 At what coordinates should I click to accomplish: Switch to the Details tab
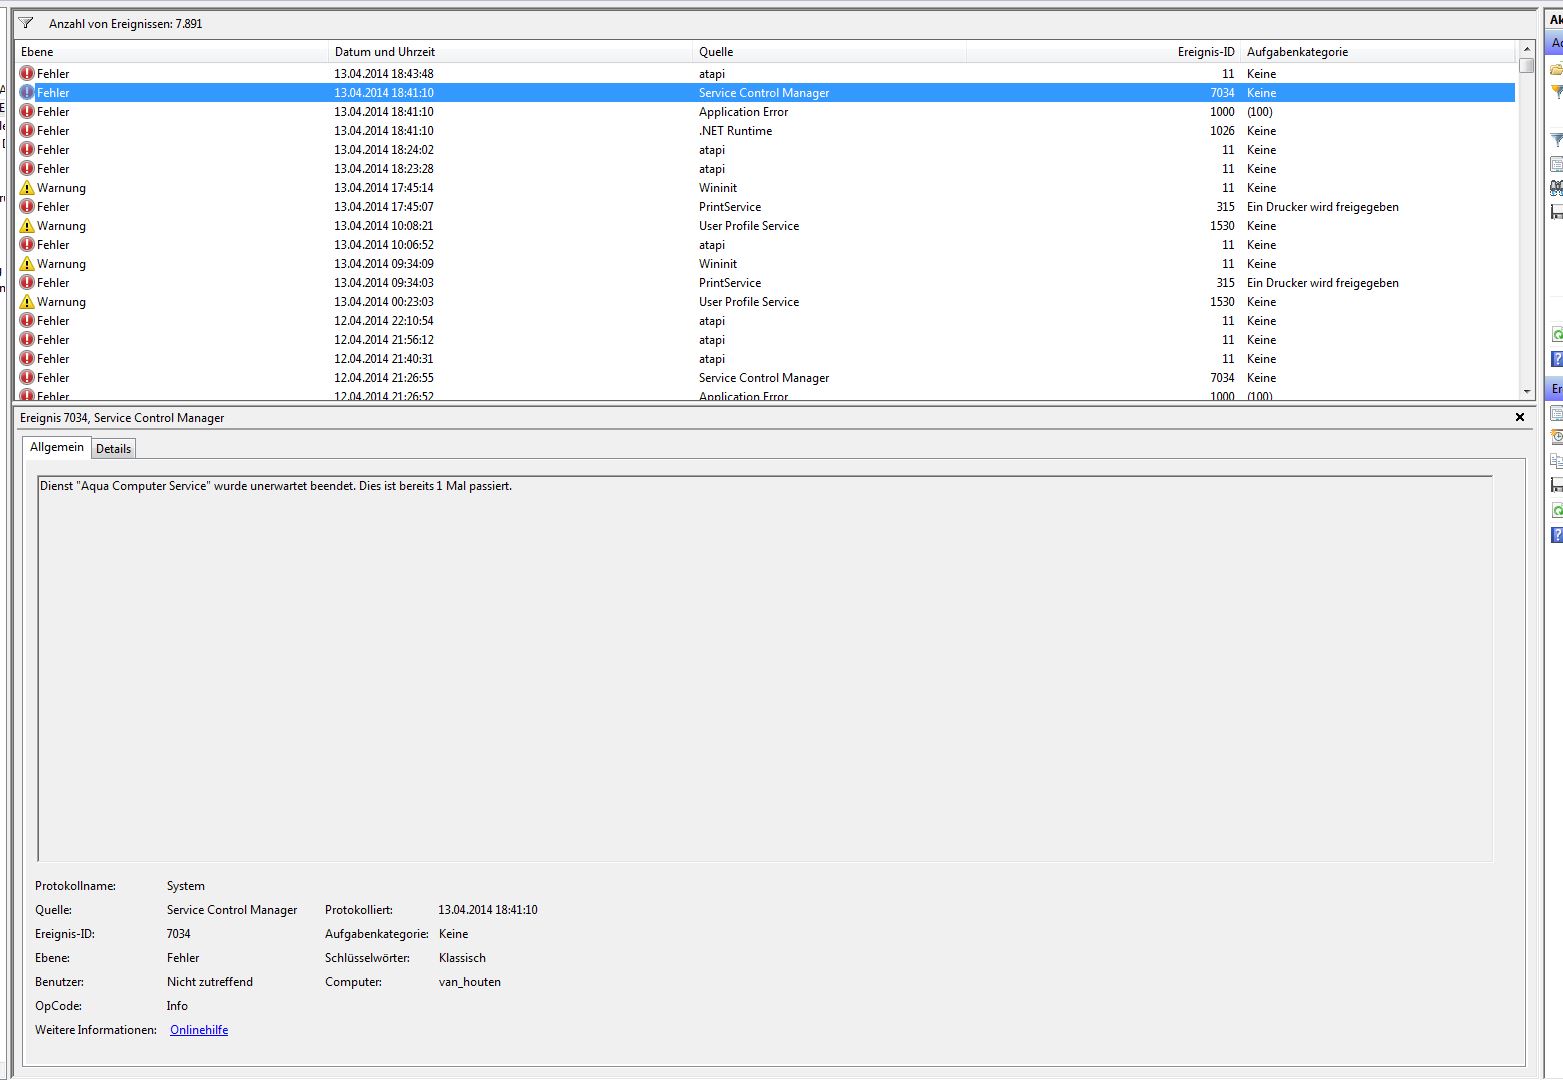(113, 449)
